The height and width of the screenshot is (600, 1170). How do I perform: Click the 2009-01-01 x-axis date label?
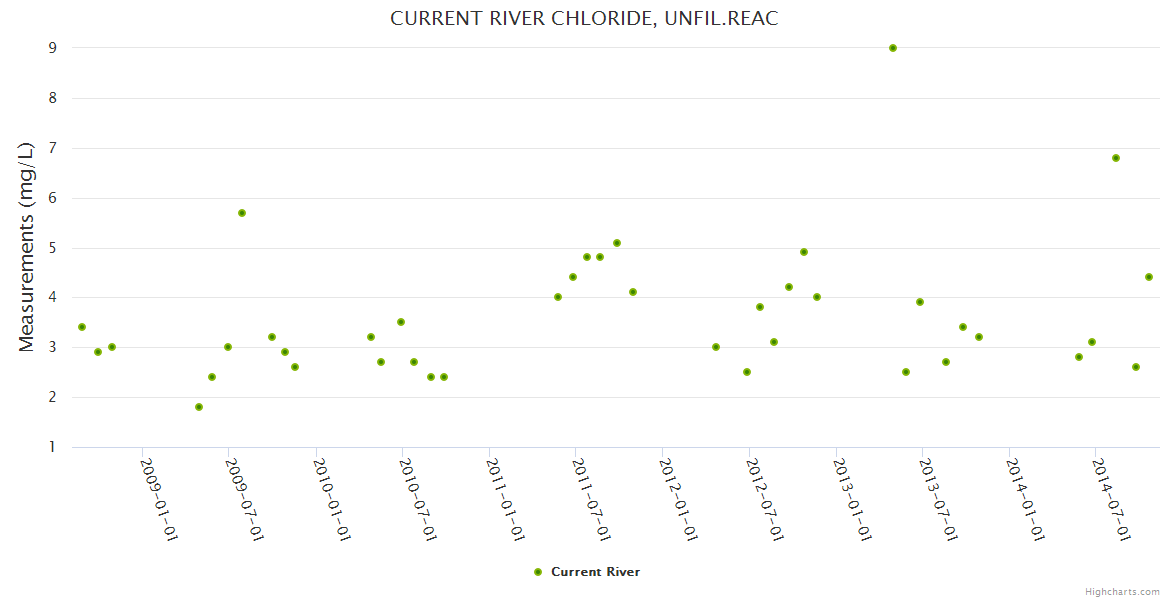(x=160, y=499)
